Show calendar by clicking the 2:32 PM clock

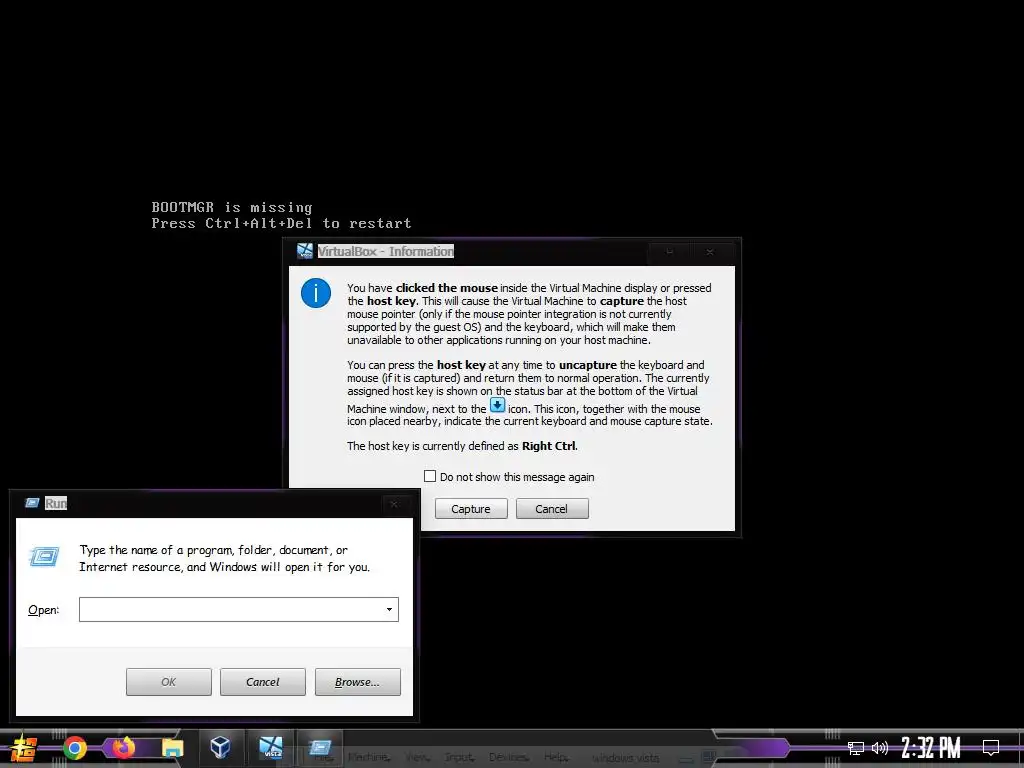pyautogui.click(x=931, y=747)
